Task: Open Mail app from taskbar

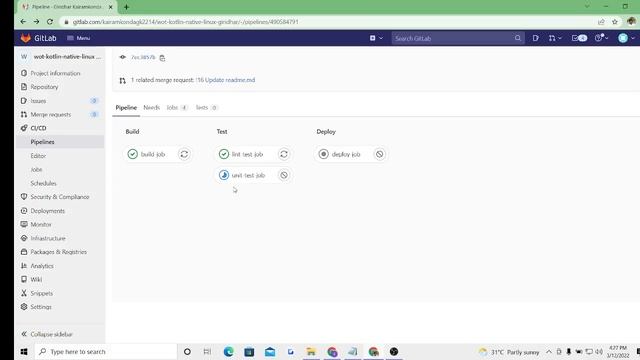Action: (x=270, y=351)
